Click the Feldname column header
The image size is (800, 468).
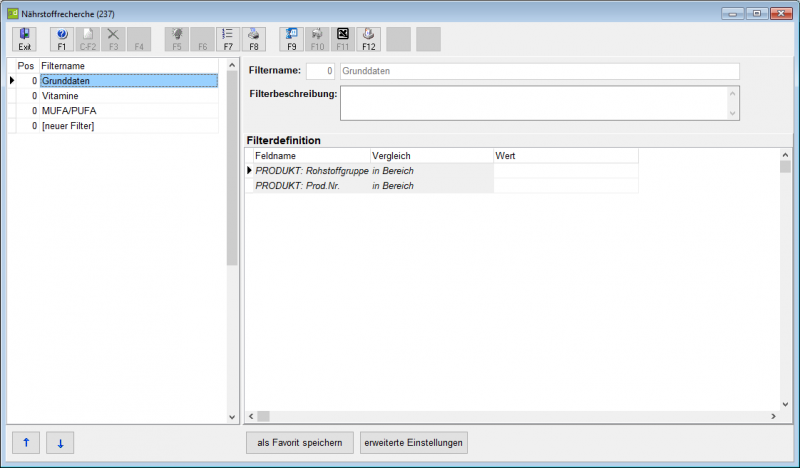click(x=312, y=156)
